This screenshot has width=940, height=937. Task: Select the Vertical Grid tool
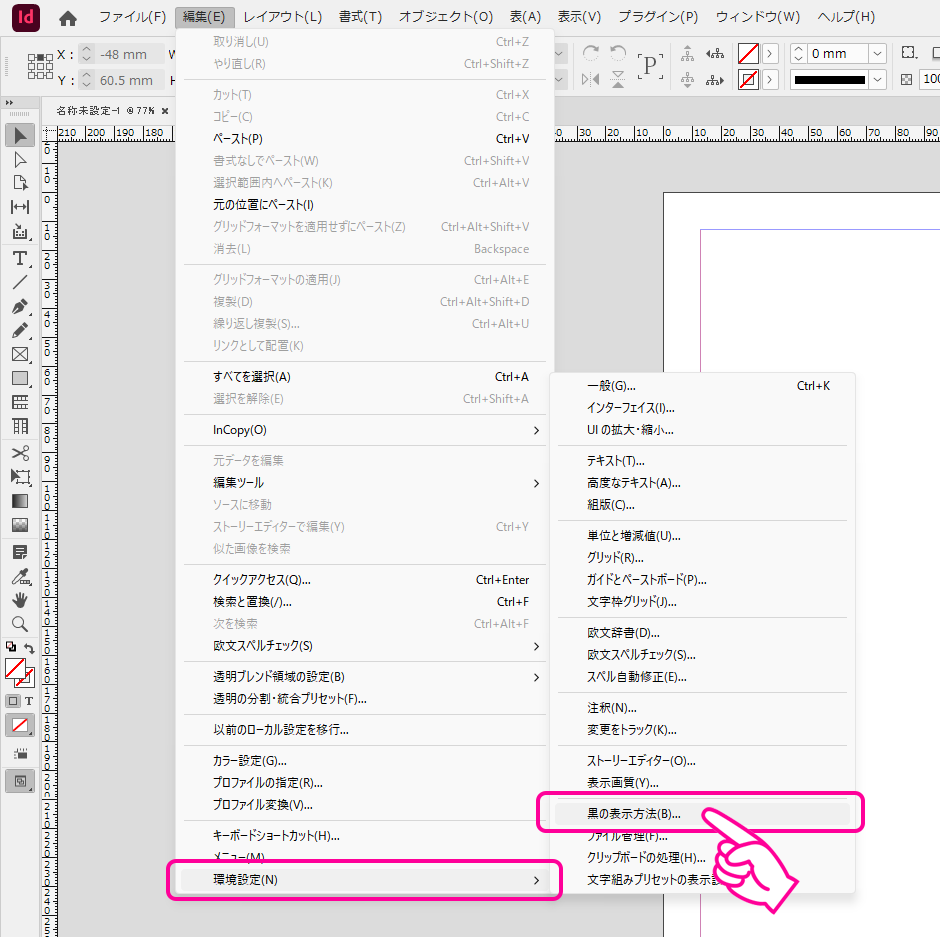pos(20,426)
